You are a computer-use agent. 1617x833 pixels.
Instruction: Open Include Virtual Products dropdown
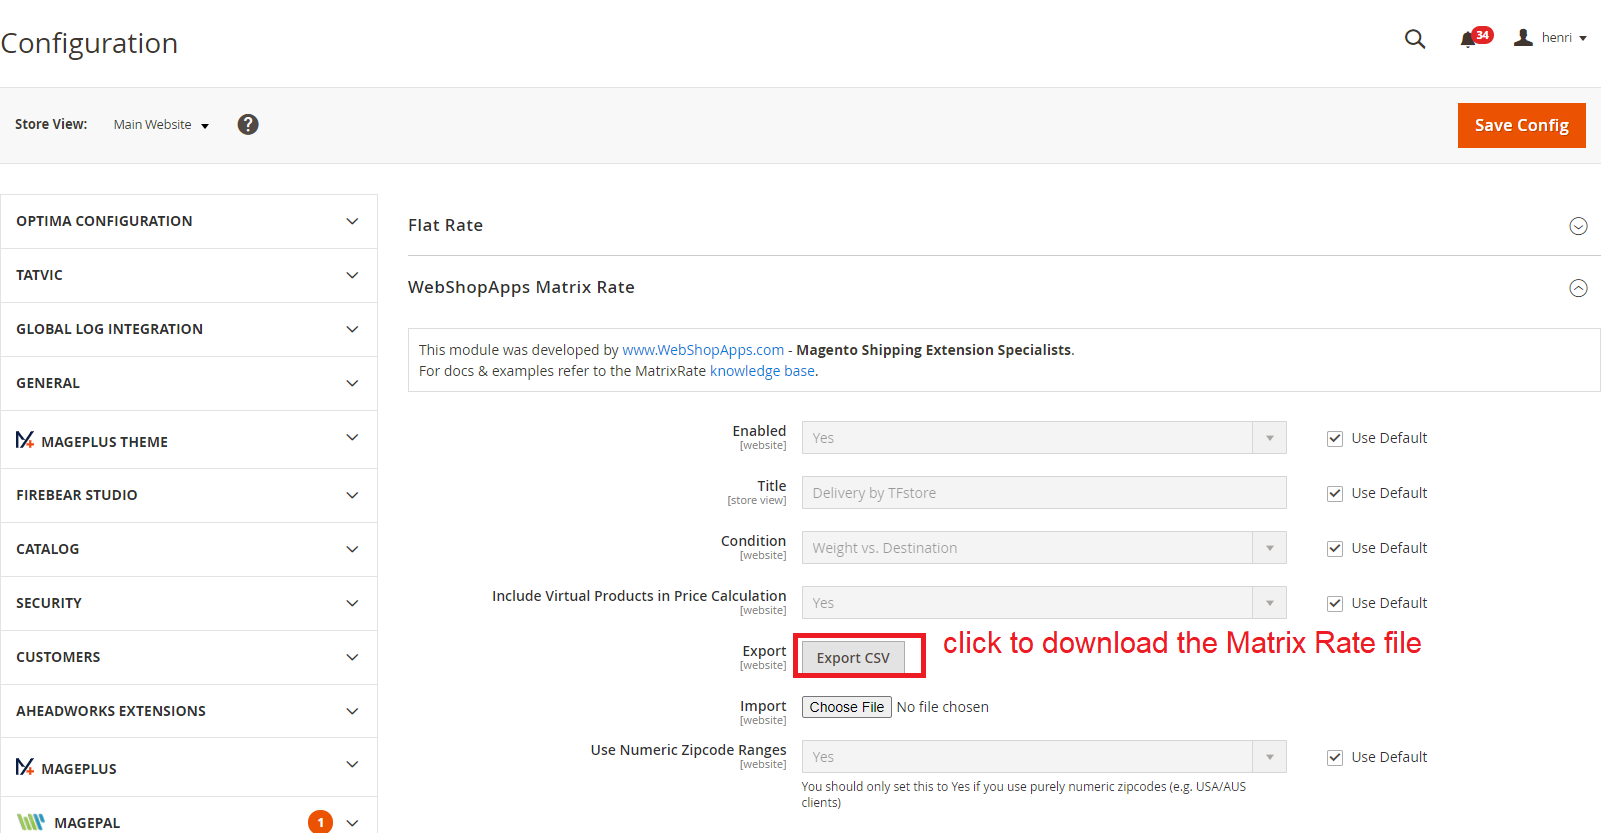click(x=1044, y=603)
